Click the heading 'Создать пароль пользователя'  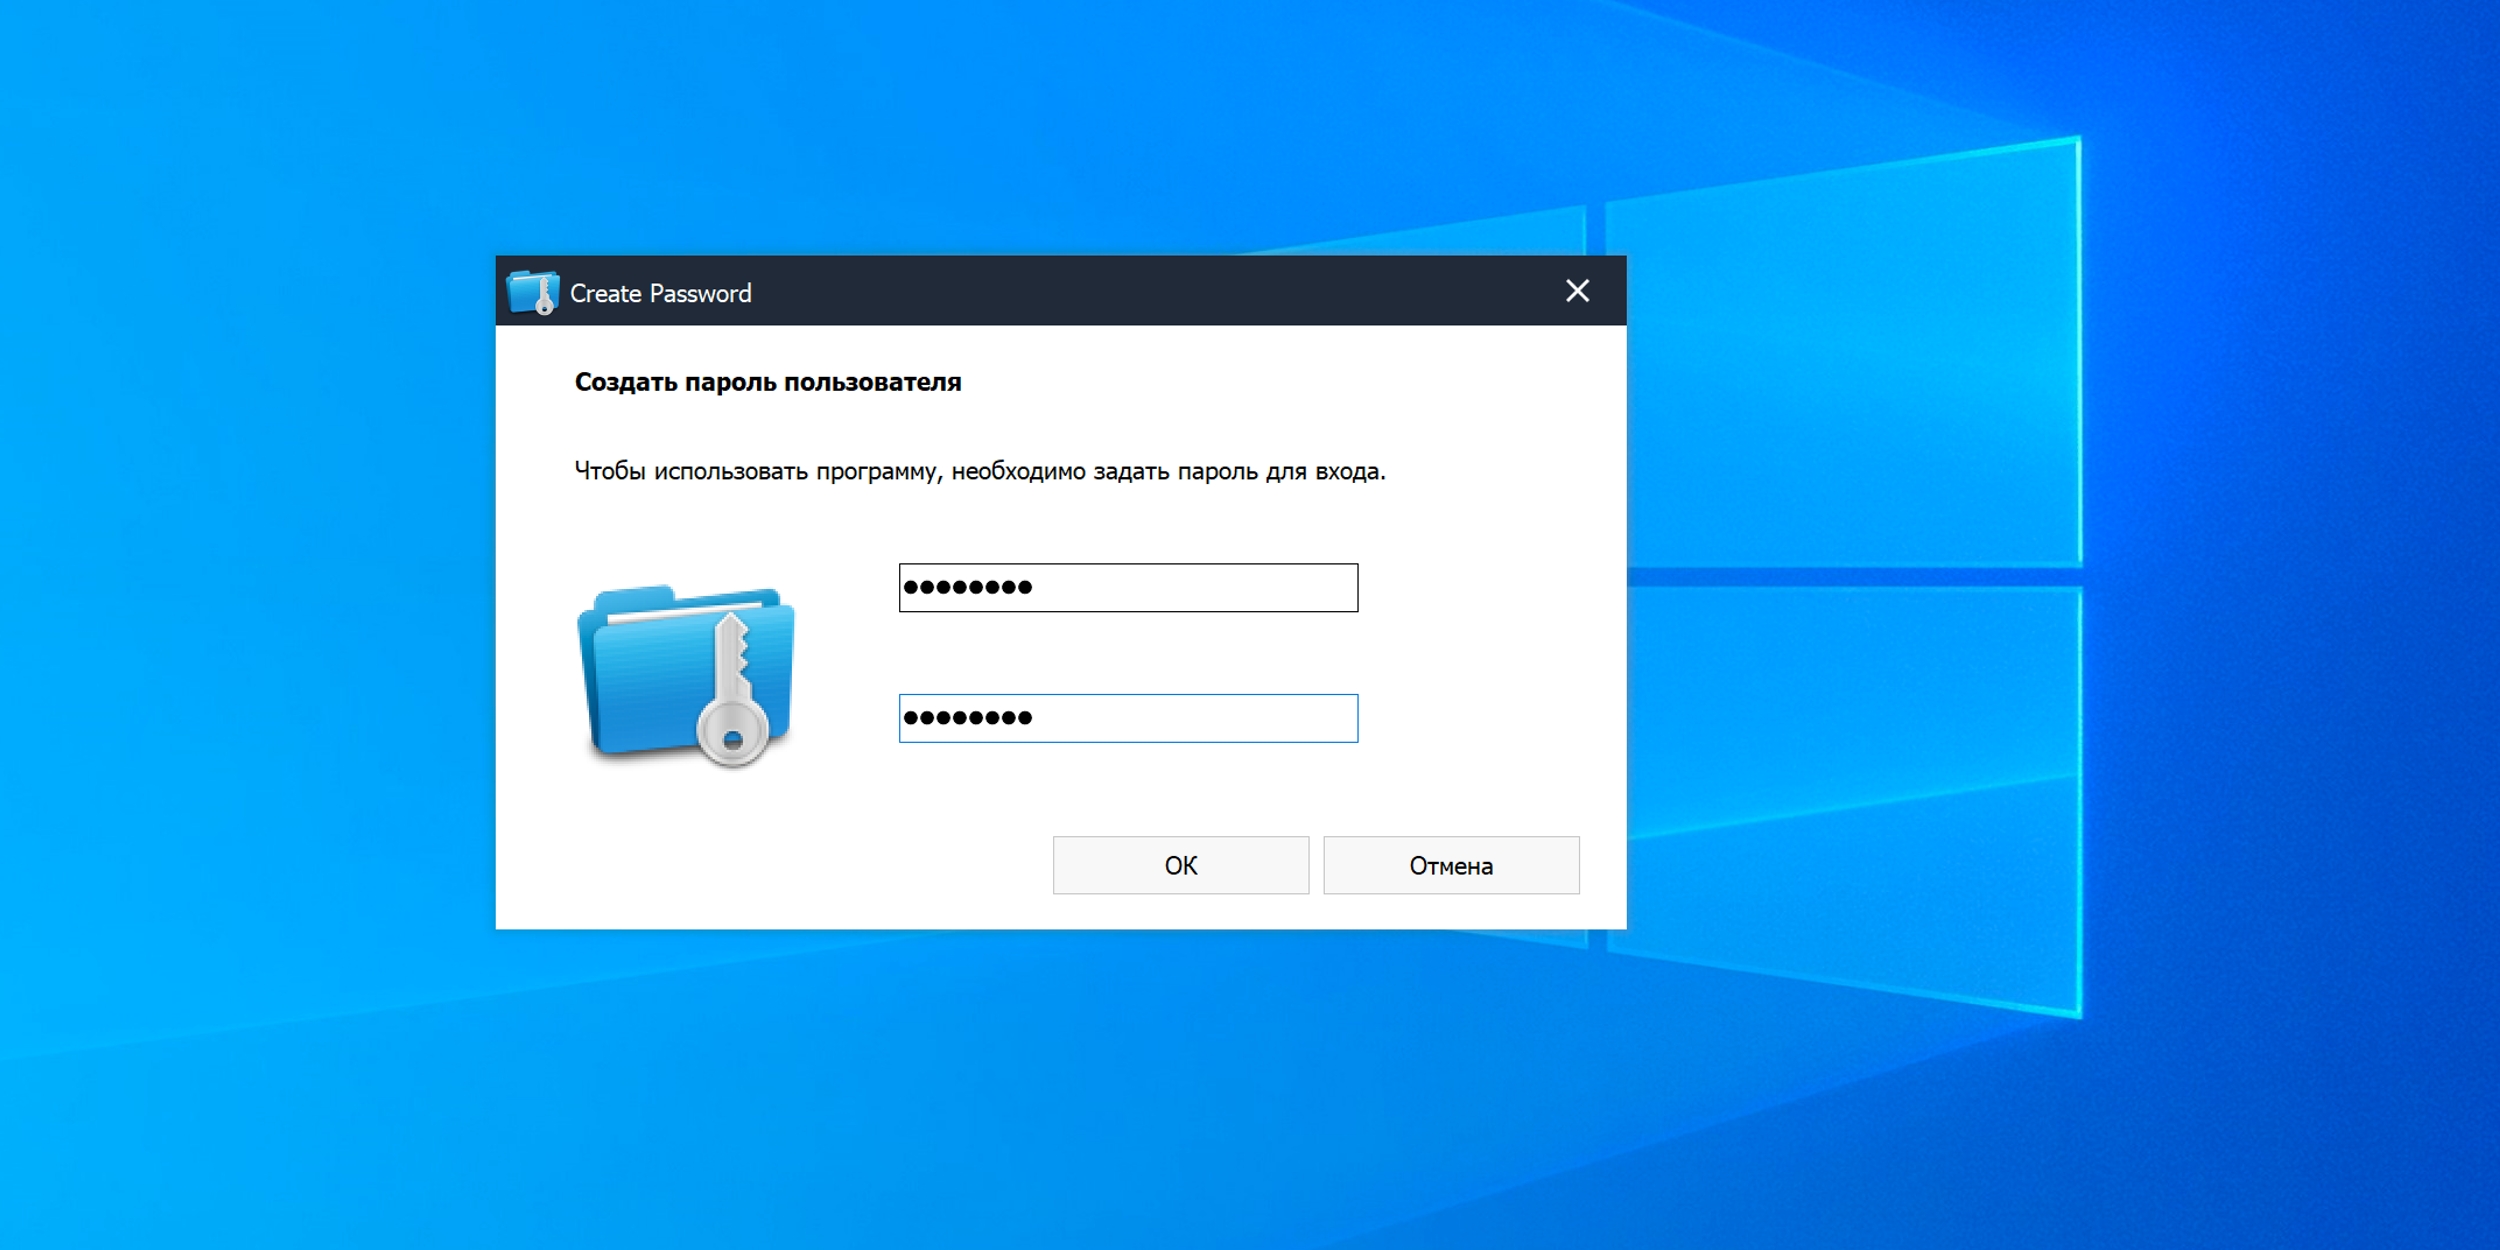767,382
